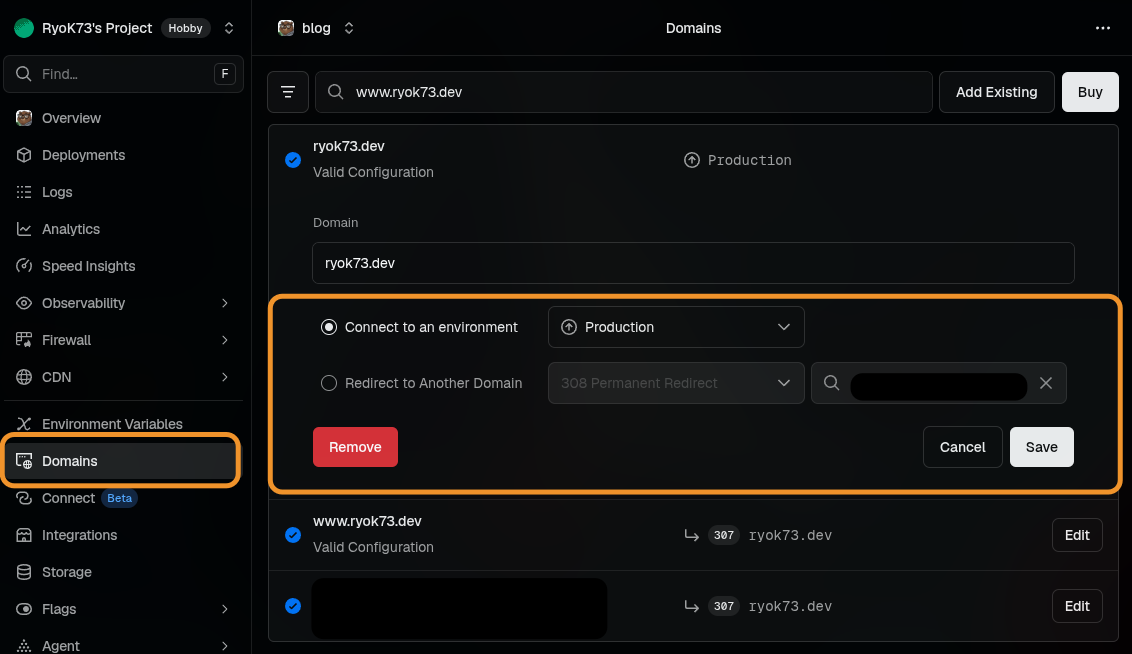
Task: Click the redirect domain search icon
Action: [831, 383]
